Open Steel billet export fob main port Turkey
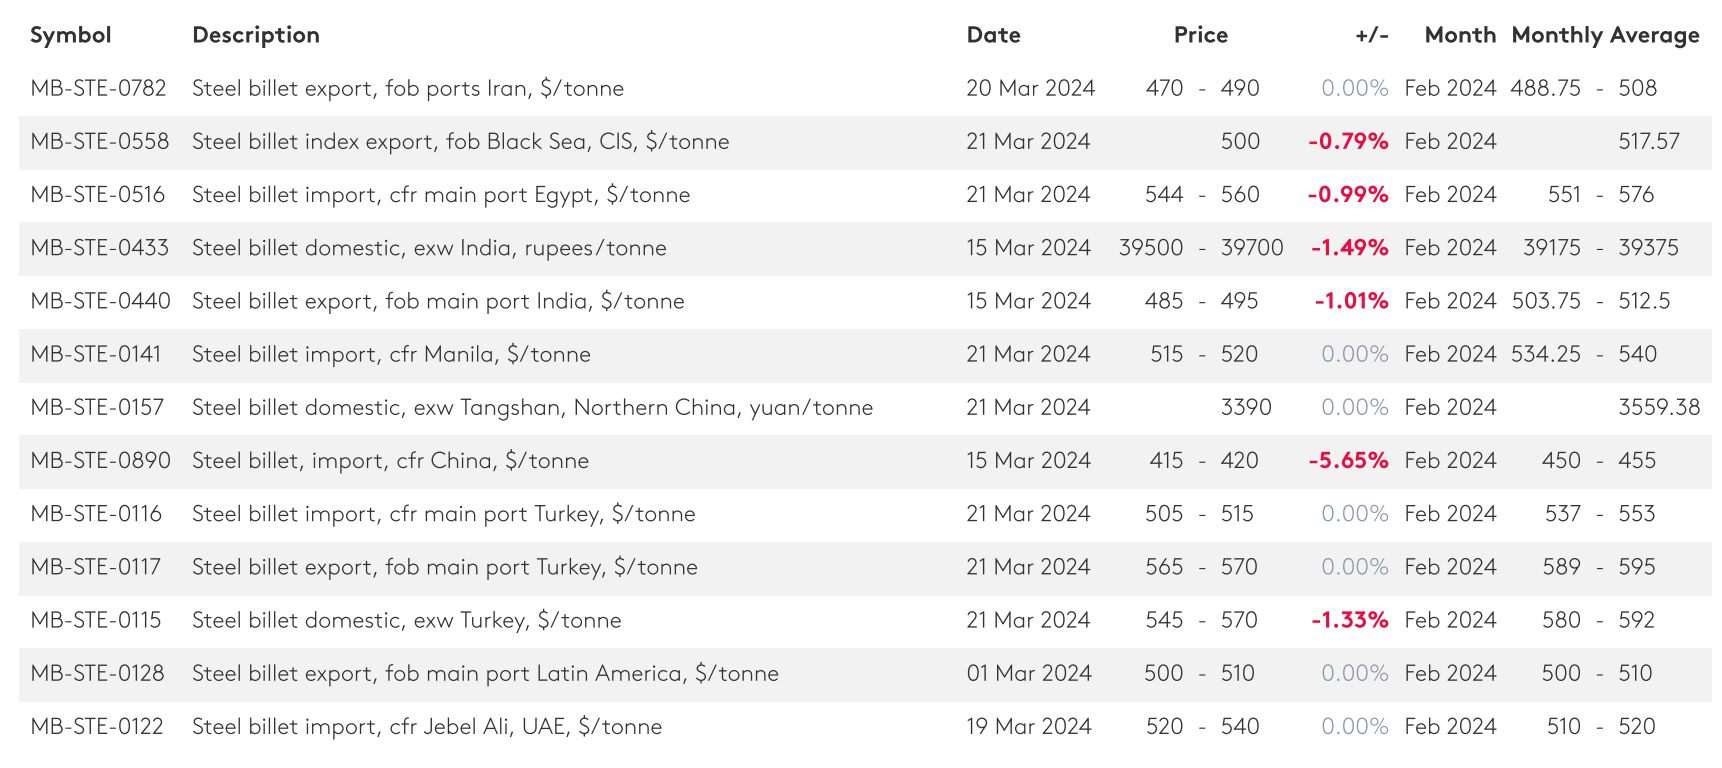The width and height of the screenshot is (1722, 768). pos(445,567)
